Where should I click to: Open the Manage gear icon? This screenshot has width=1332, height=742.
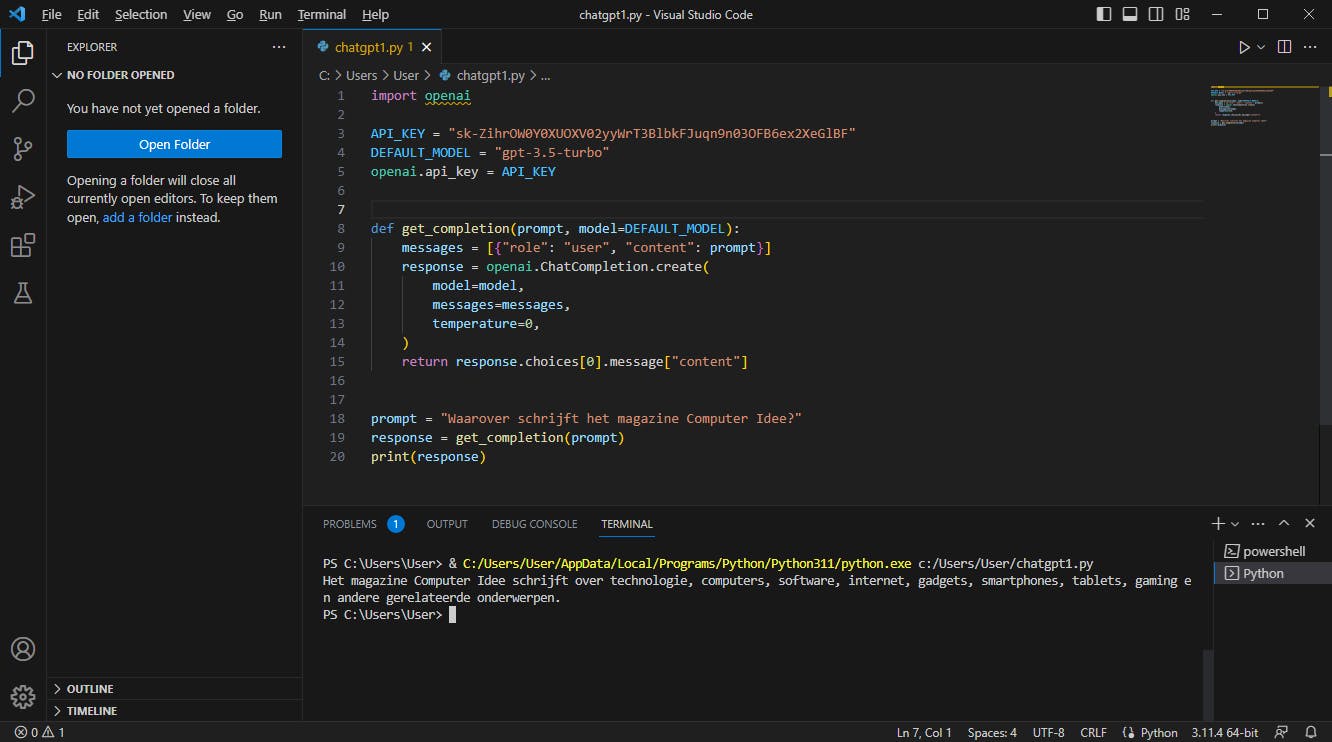pos(22,696)
